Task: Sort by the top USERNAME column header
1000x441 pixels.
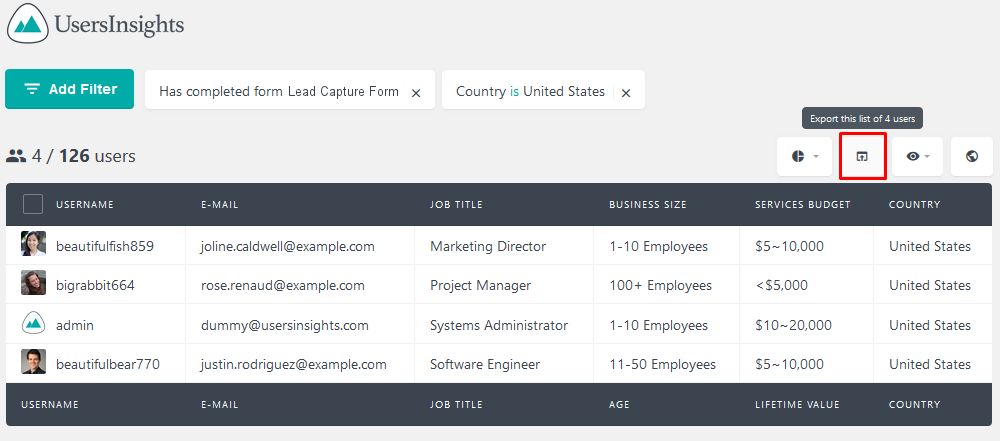Action: (x=85, y=205)
